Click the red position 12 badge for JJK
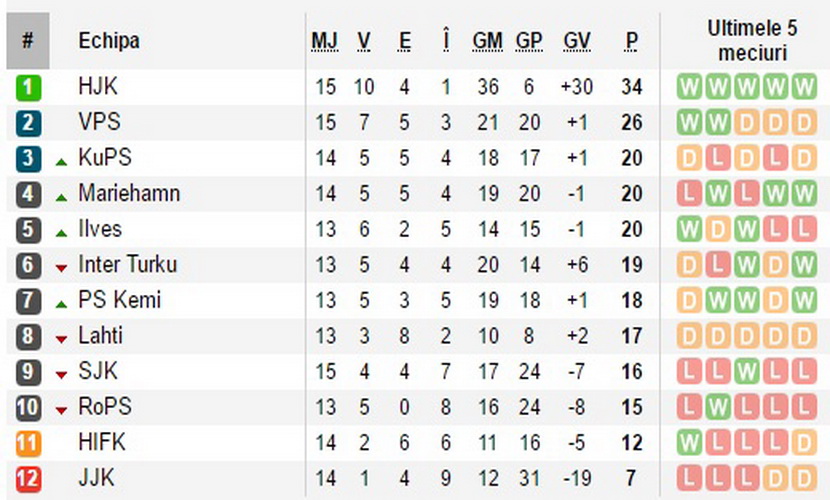 [x=28, y=479]
